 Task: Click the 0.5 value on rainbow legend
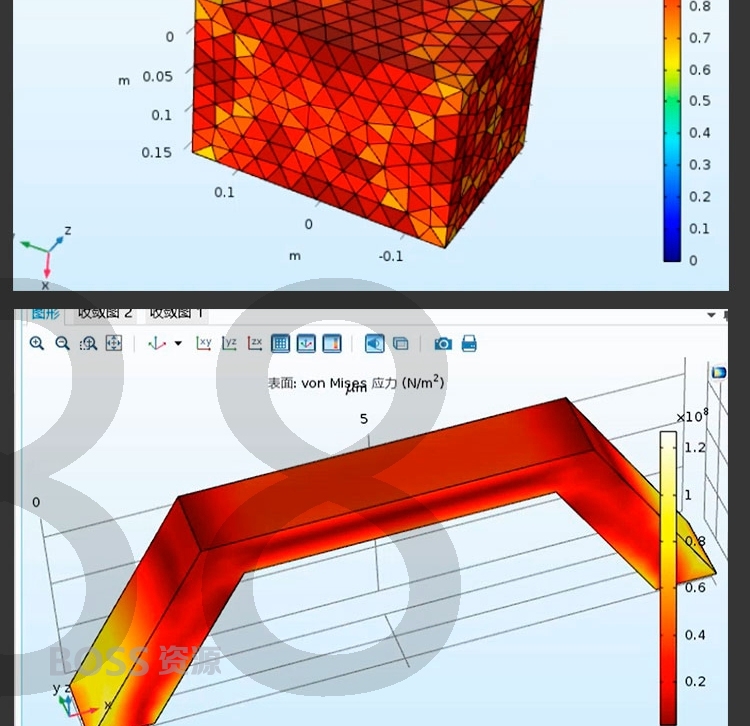700,101
